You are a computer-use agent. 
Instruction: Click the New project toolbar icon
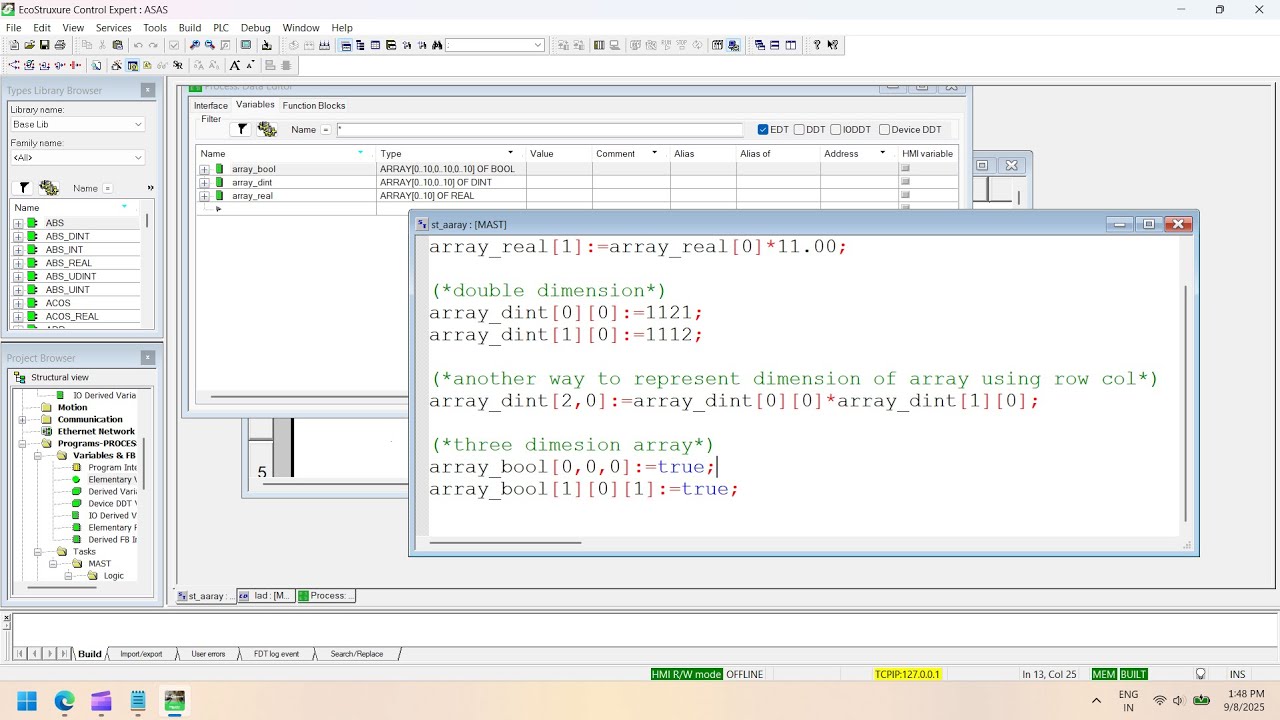[x=14, y=45]
